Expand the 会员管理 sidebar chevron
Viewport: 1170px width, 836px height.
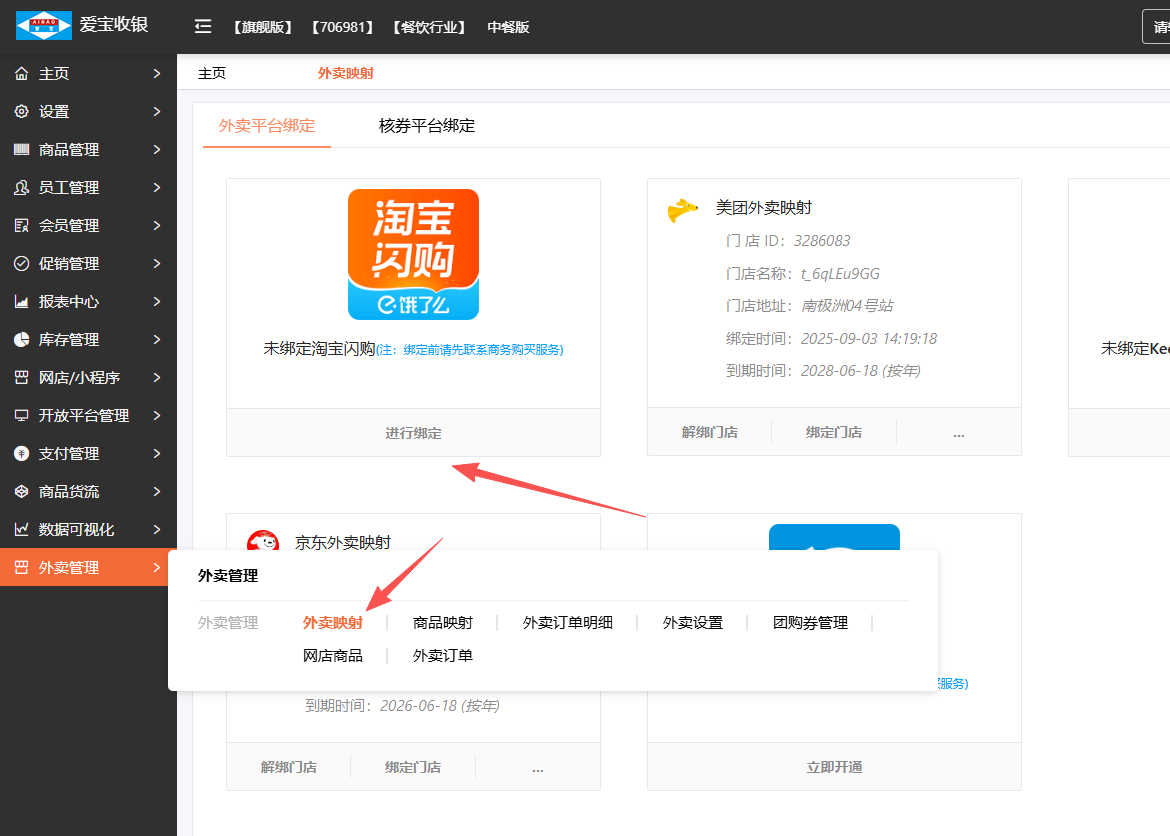(157, 226)
